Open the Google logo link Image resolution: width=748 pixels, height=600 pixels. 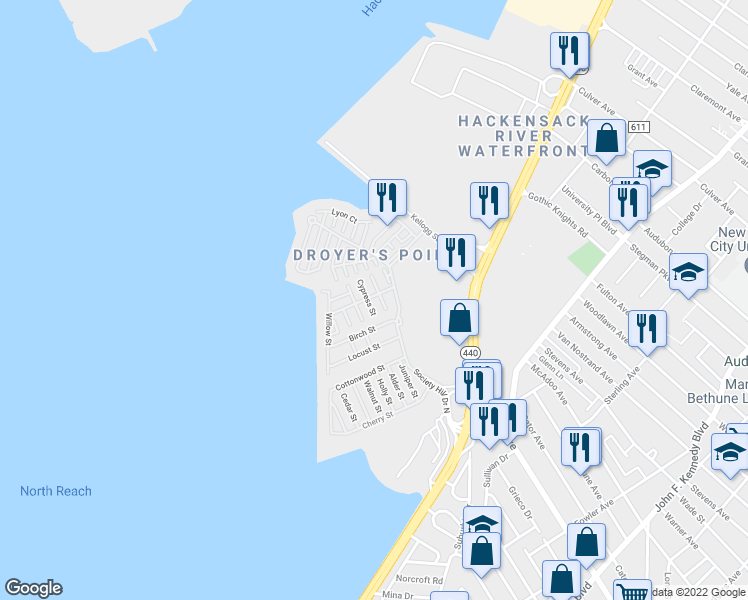(x=33, y=588)
